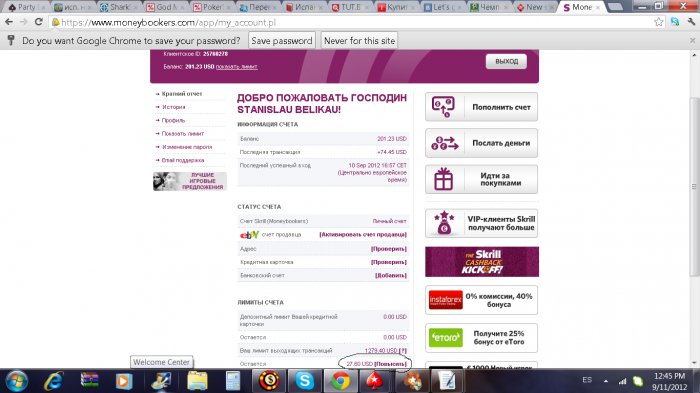Viewport: 700px width, 393px height.
Task: Switch to the Shark browser tab
Action: tap(120, 7)
